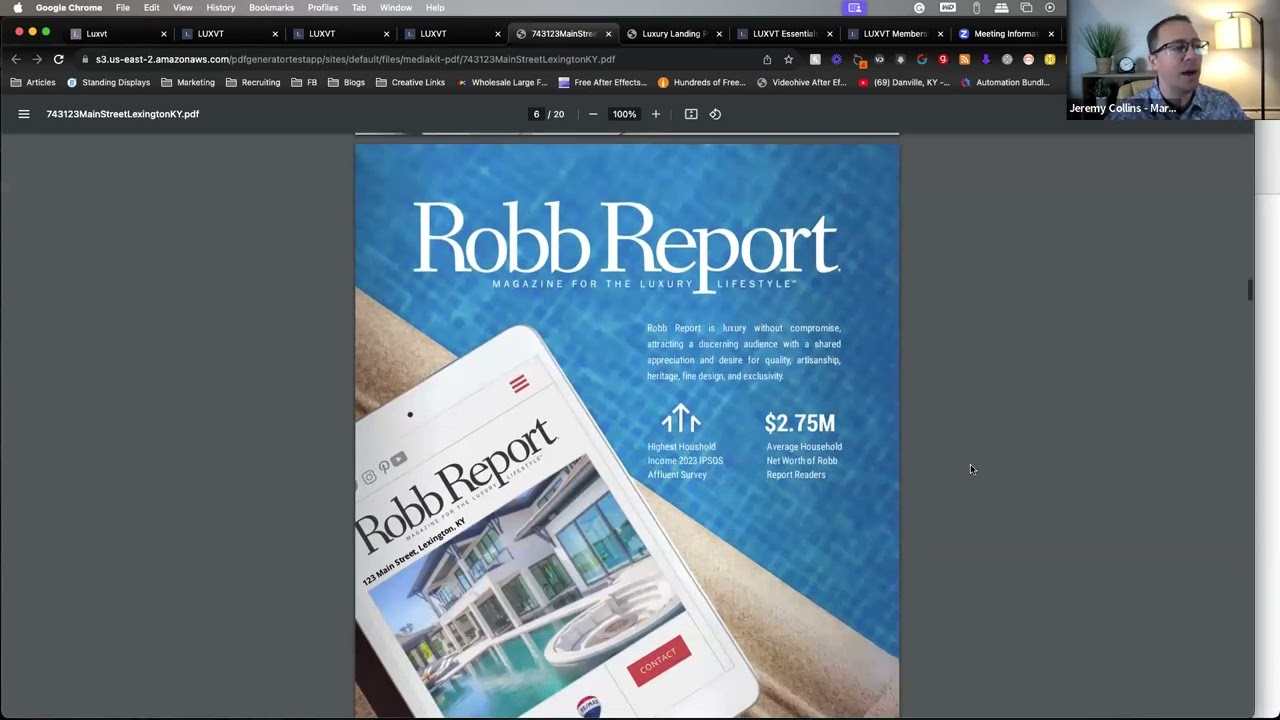
Task: Switch to the Luxury Landing tab
Action: (673, 34)
